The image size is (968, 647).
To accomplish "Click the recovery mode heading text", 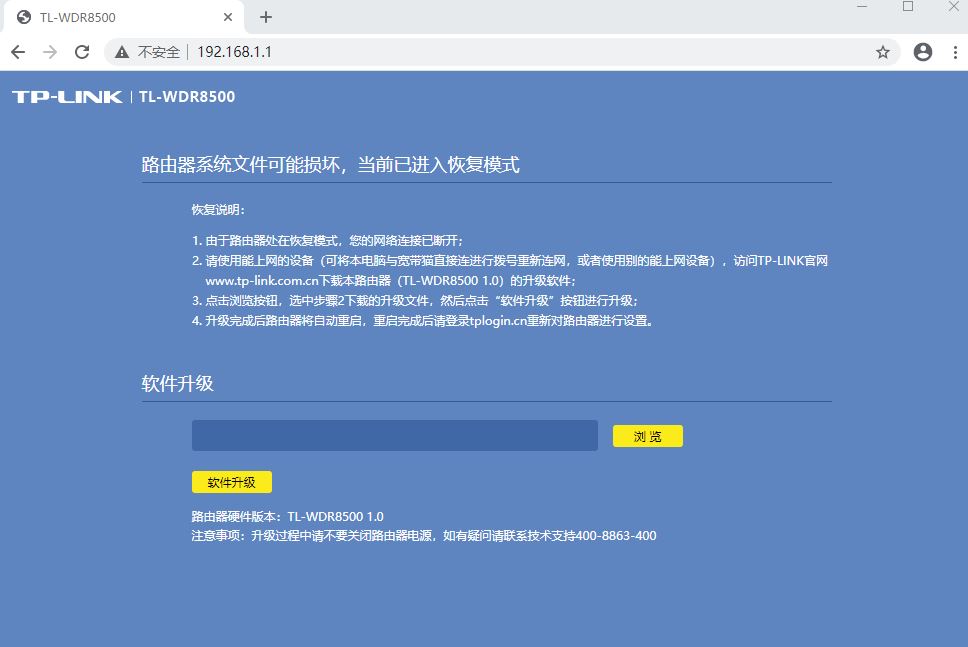I will [330, 165].
